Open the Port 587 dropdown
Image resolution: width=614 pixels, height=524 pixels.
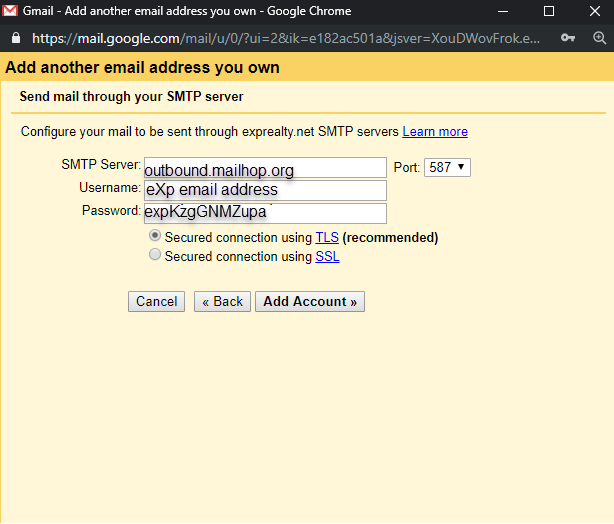(x=447, y=168)
